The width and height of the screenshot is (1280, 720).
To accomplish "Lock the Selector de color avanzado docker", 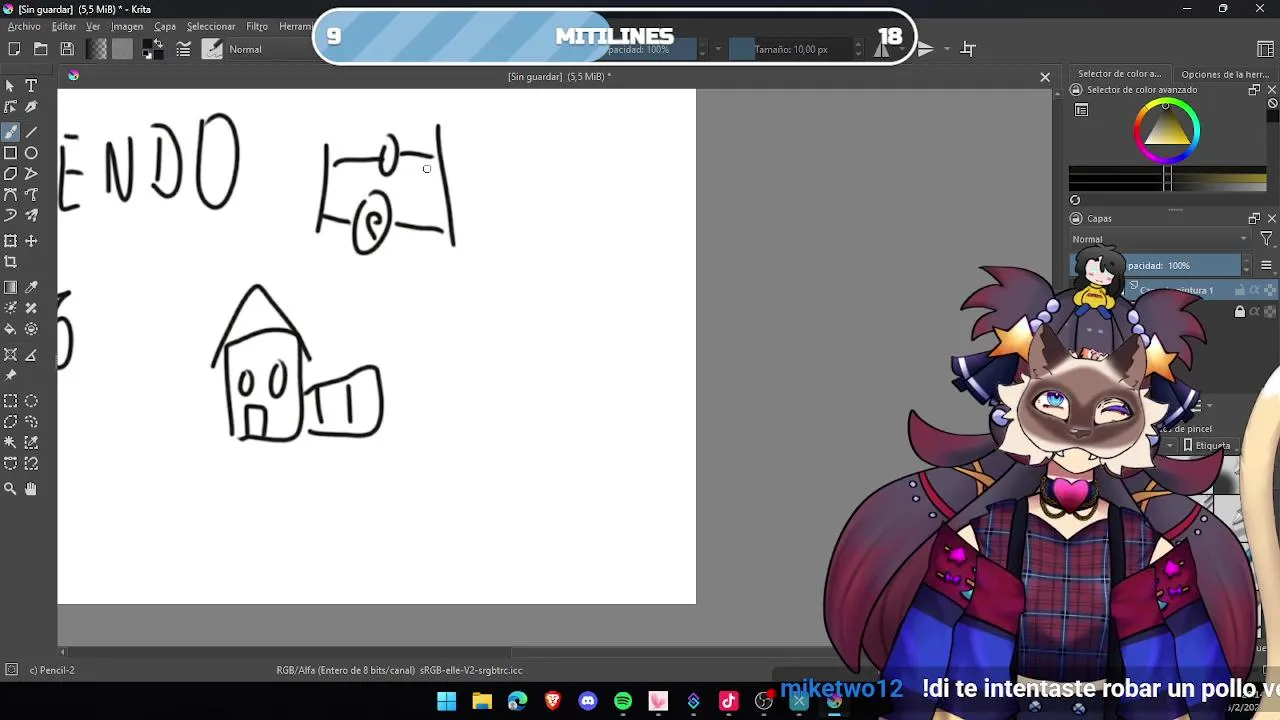I will (x=1076, y=90).
